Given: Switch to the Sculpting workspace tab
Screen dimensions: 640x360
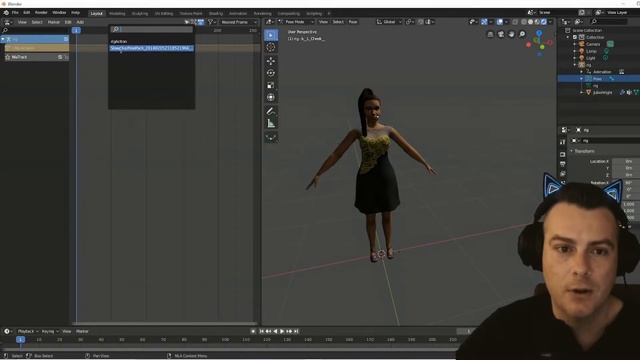Looking at the screenshot, I should 140,13.
